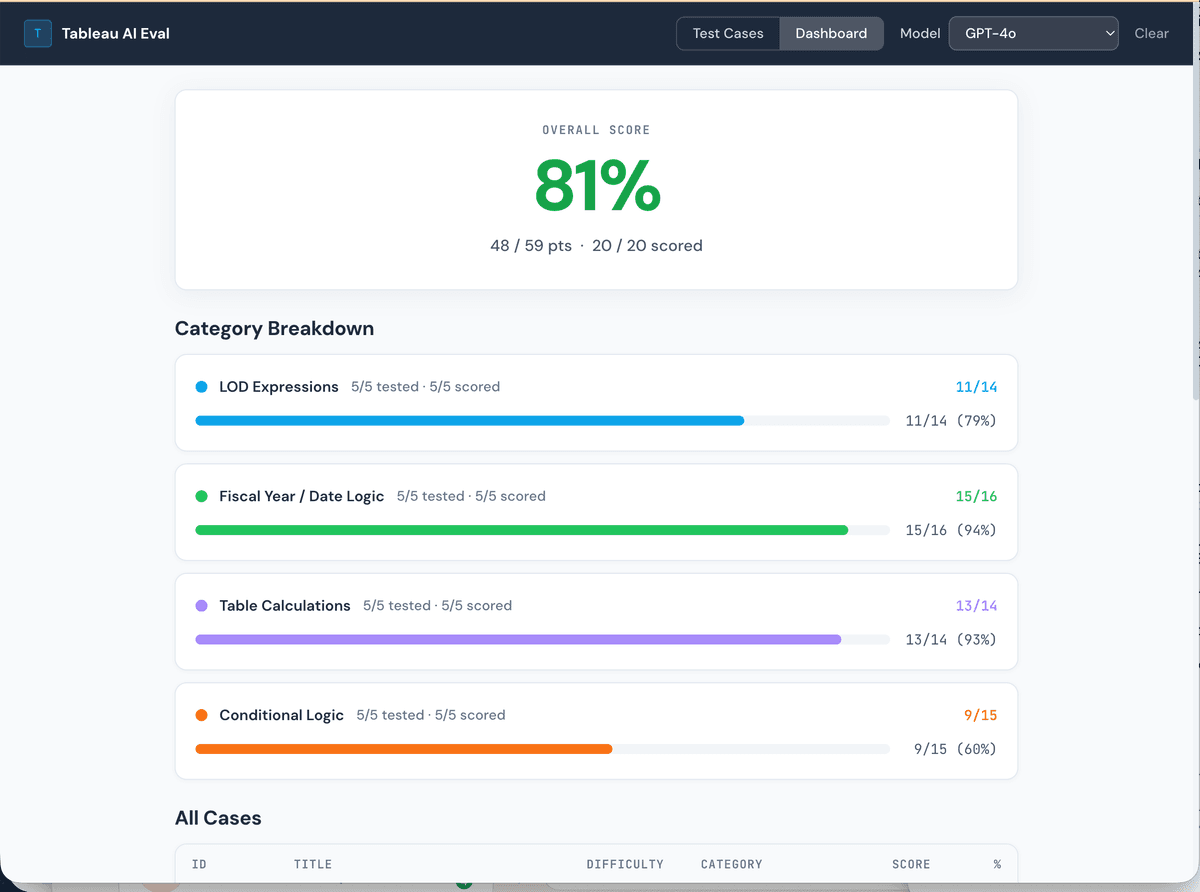Click the orange Conditional Logic category dot

203,715
